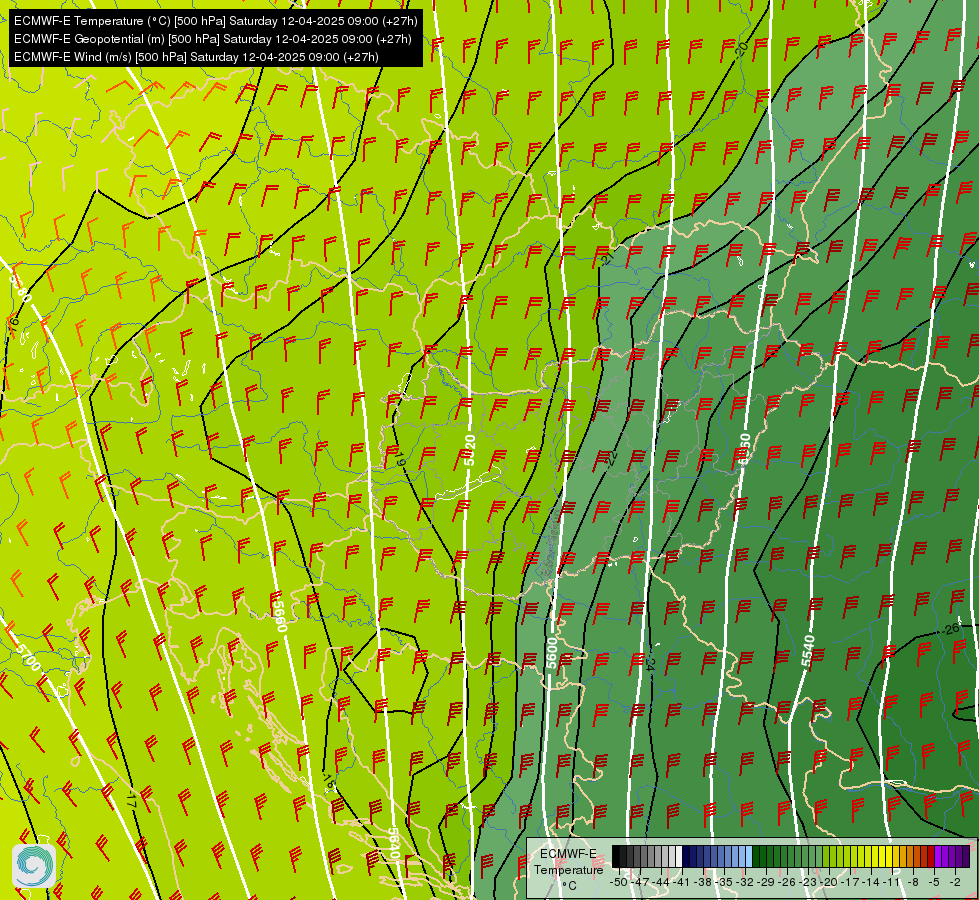Viewport: 979px width, 900px height.
Task: Click the -8 legend tick label
Action: (x=913, y=883)
